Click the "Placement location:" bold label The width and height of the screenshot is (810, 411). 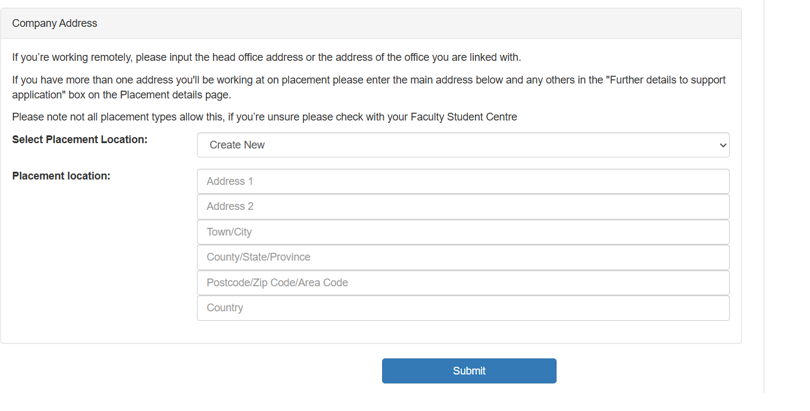pyautogui.click(x=61, y=176)
